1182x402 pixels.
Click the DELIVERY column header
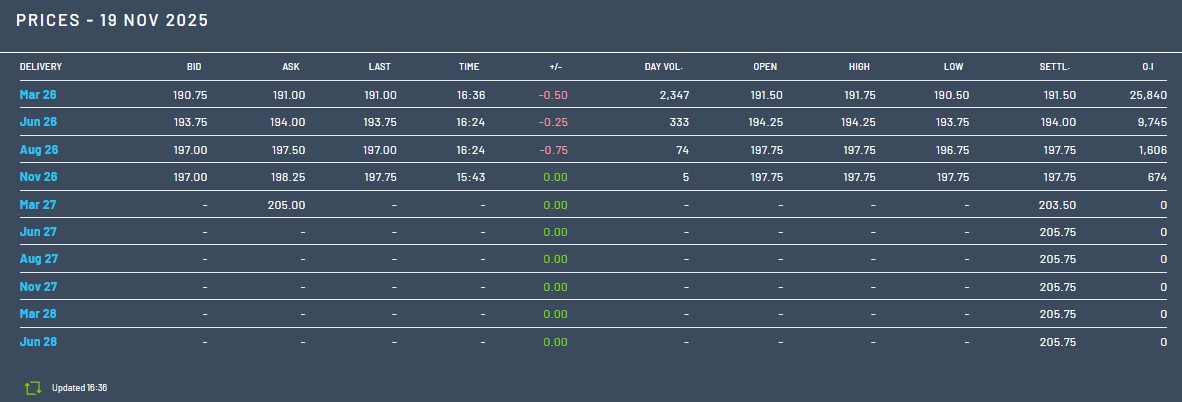point(41,67)
